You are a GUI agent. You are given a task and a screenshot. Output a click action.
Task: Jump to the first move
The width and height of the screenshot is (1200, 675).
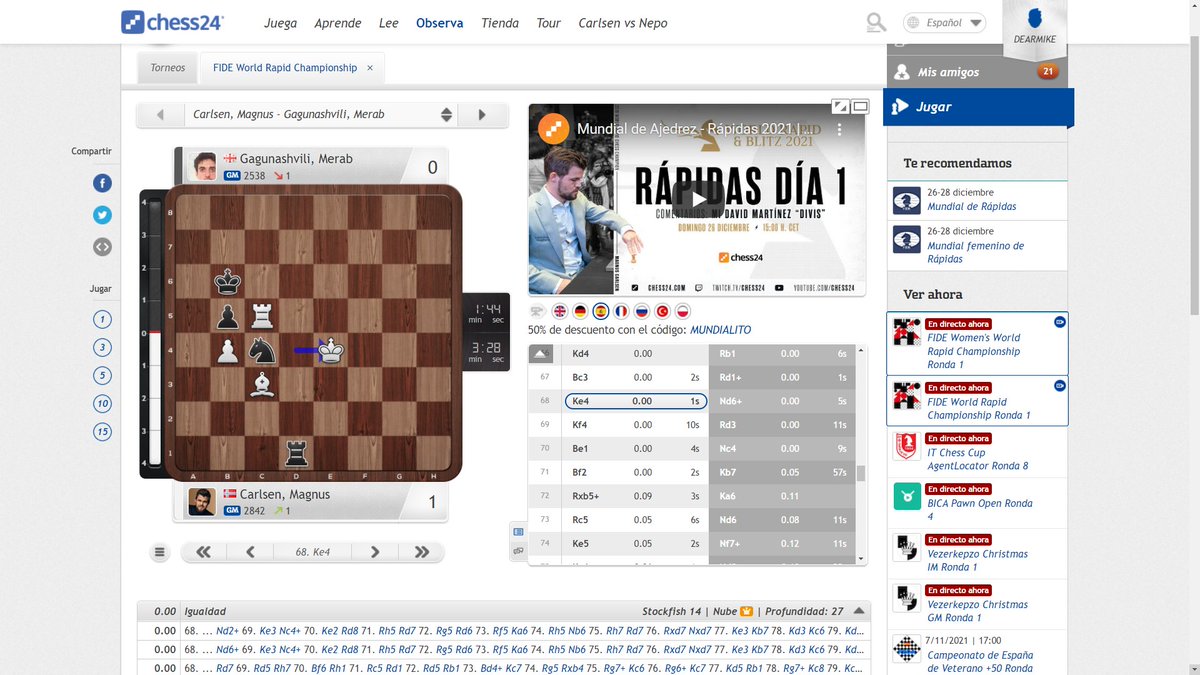(x=204, y=551)
